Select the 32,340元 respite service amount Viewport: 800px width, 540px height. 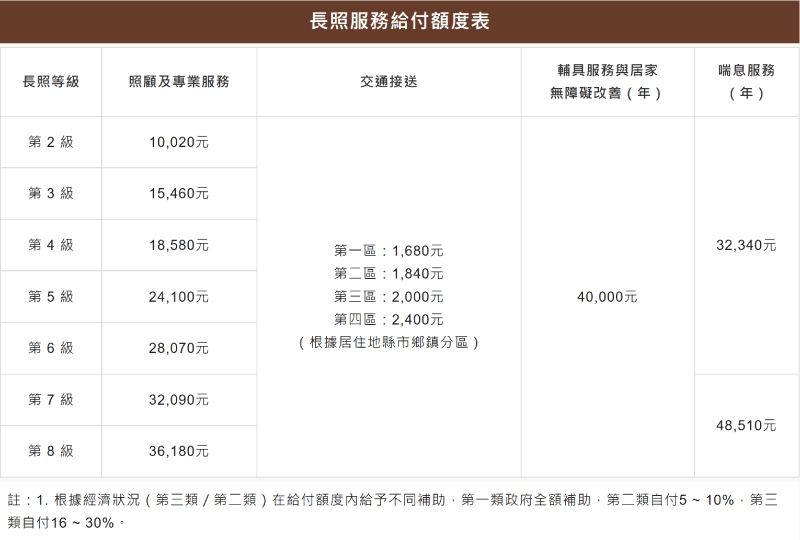coord(746,245)
